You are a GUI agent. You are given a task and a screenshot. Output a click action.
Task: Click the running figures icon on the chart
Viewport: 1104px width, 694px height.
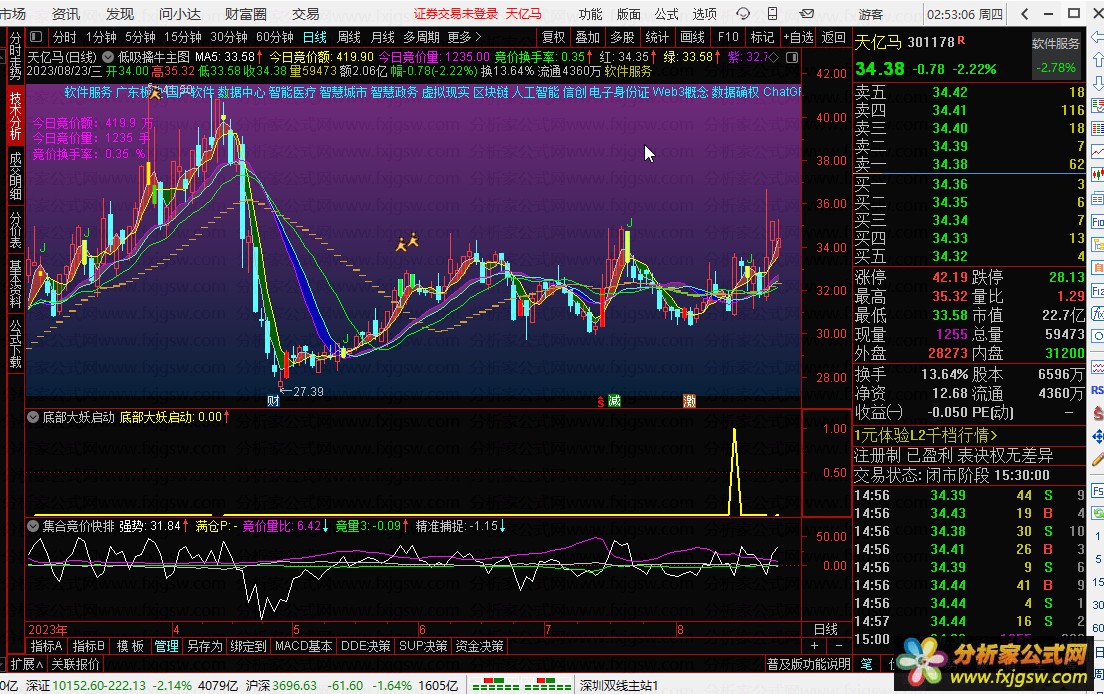click(407, 243)
